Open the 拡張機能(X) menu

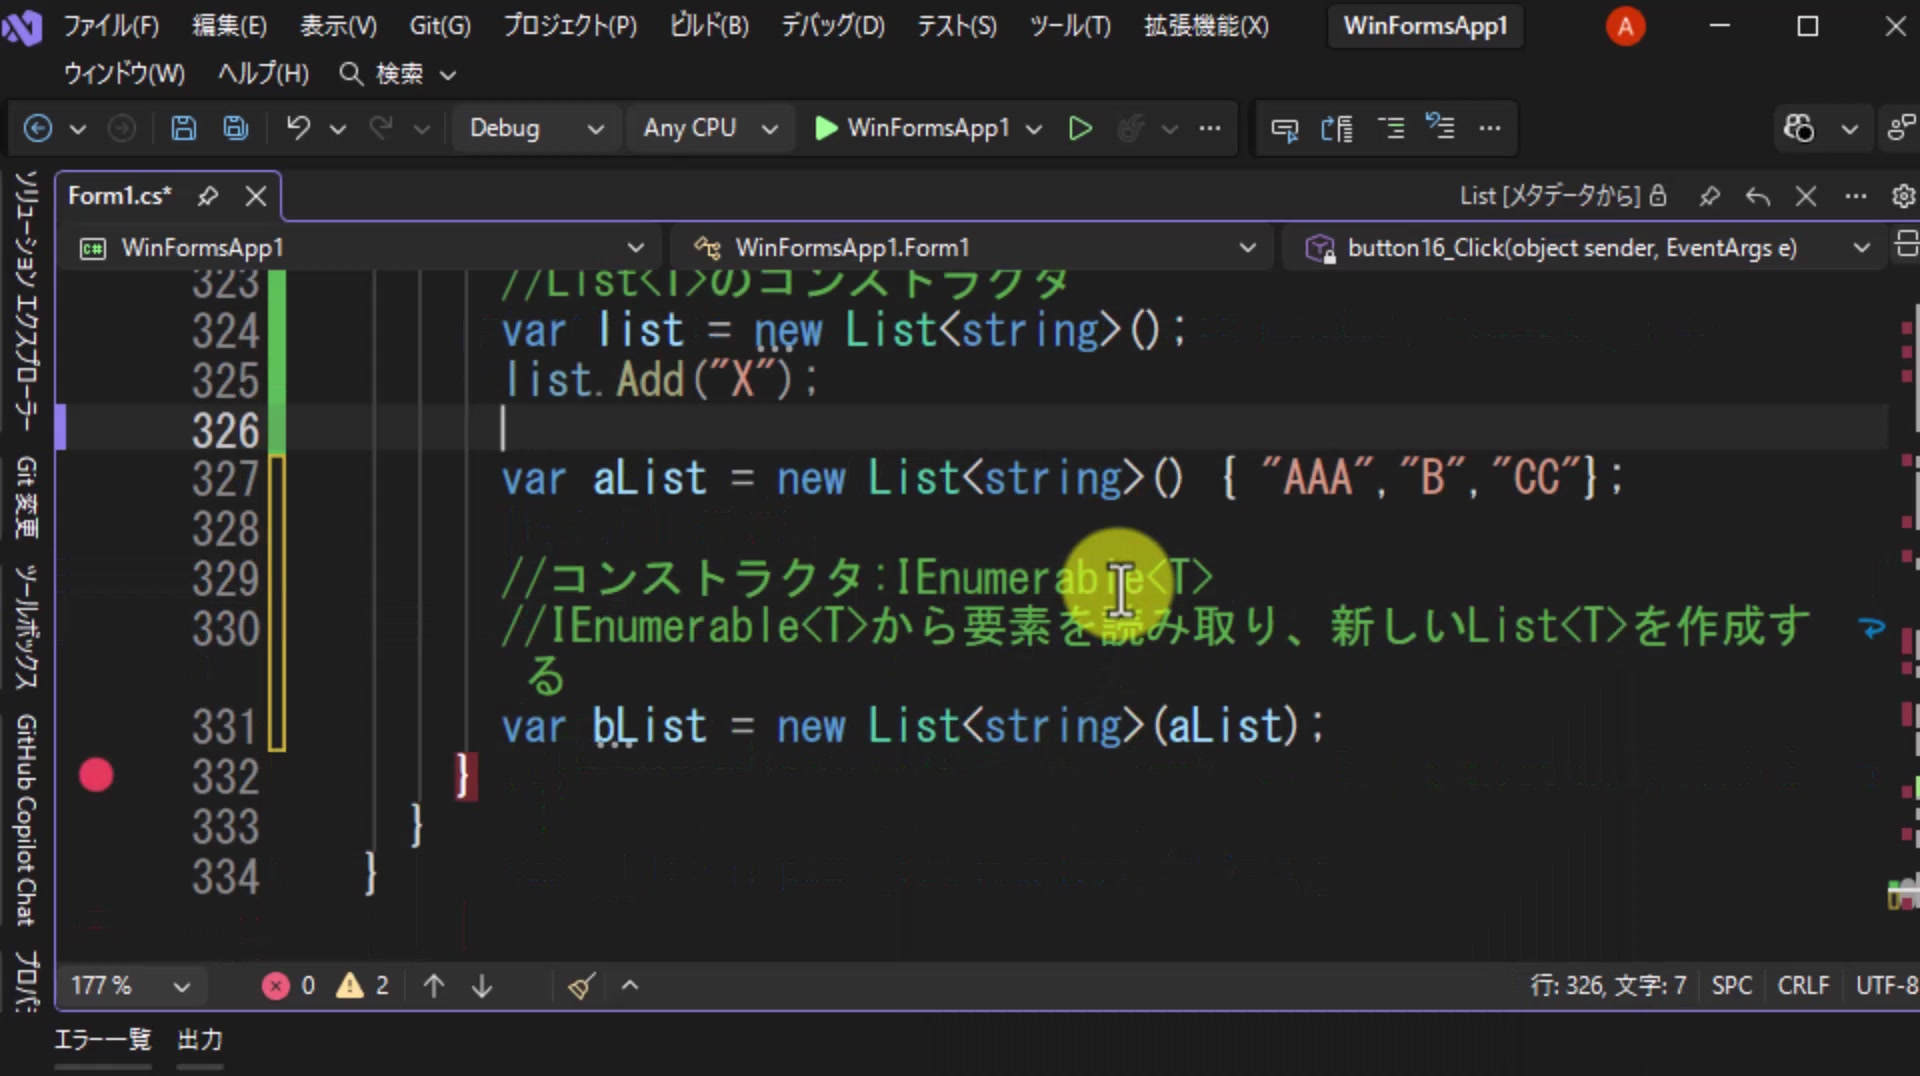1206,26
